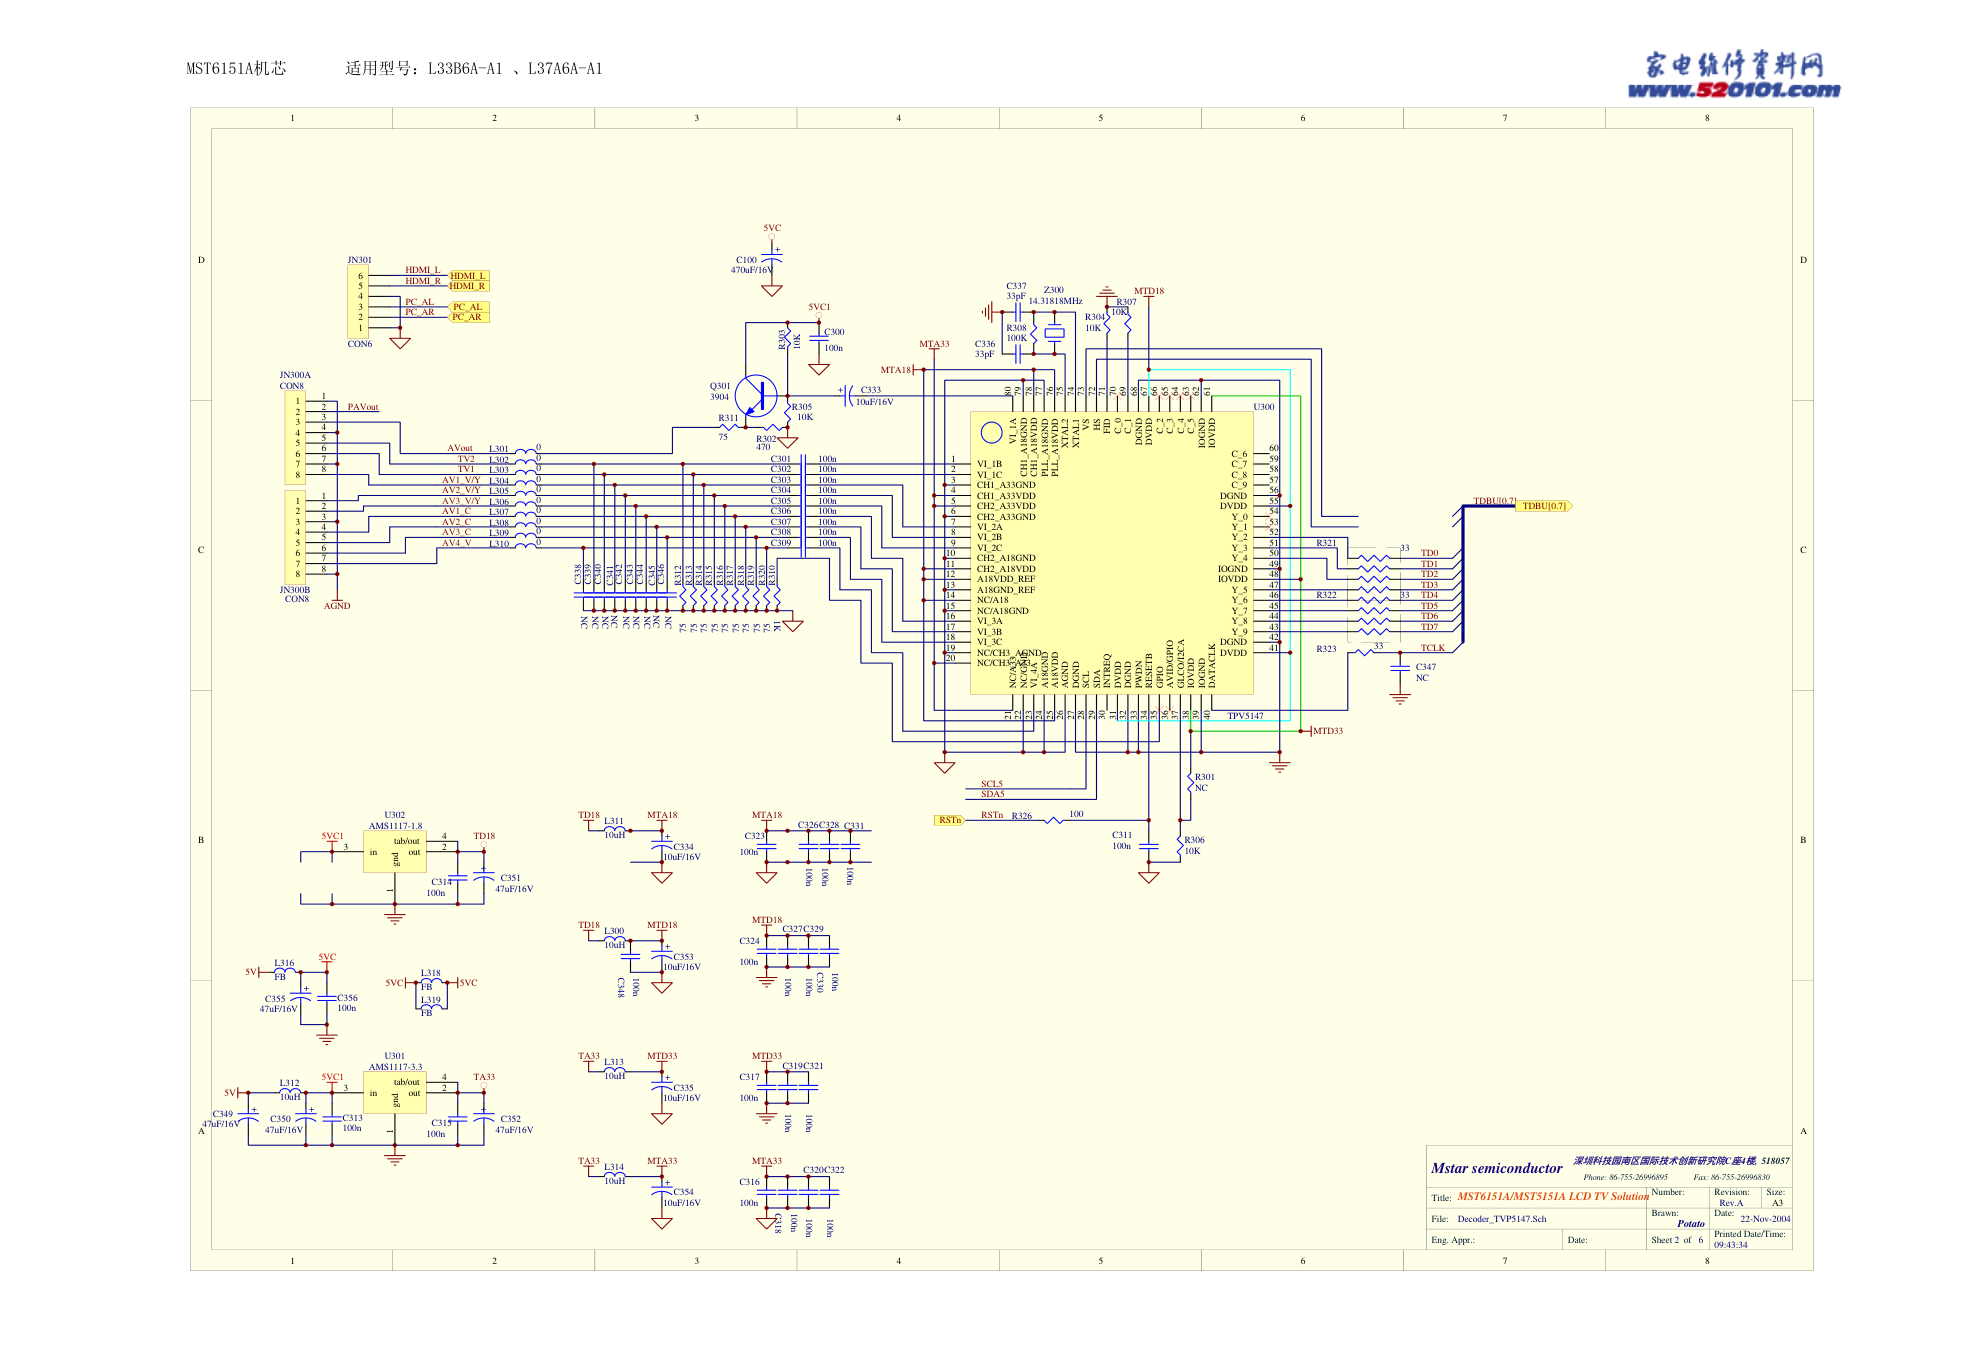Select the R326 resistor label
This screenshot has height=1365, width=1980.
tap(1021, 816)
